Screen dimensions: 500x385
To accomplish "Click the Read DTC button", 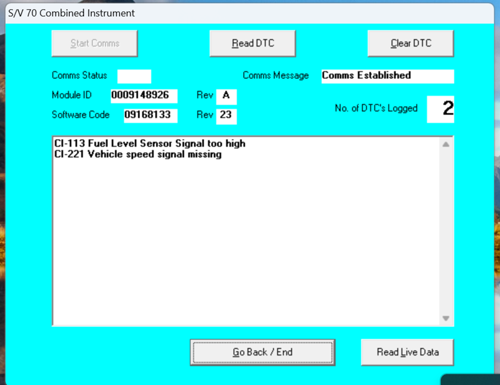I will click(x=253, y=43).
